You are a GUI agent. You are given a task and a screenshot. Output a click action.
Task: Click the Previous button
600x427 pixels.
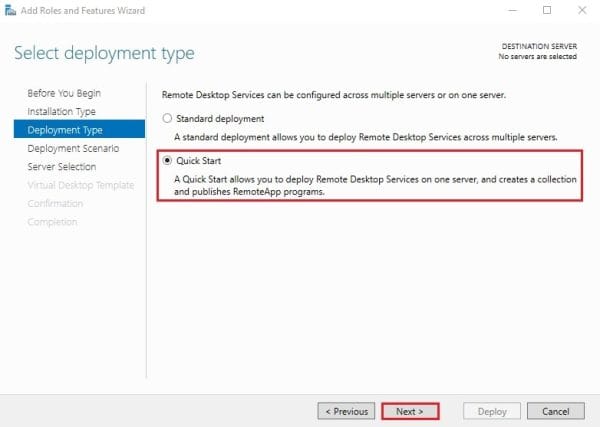(x=346, y=410)
